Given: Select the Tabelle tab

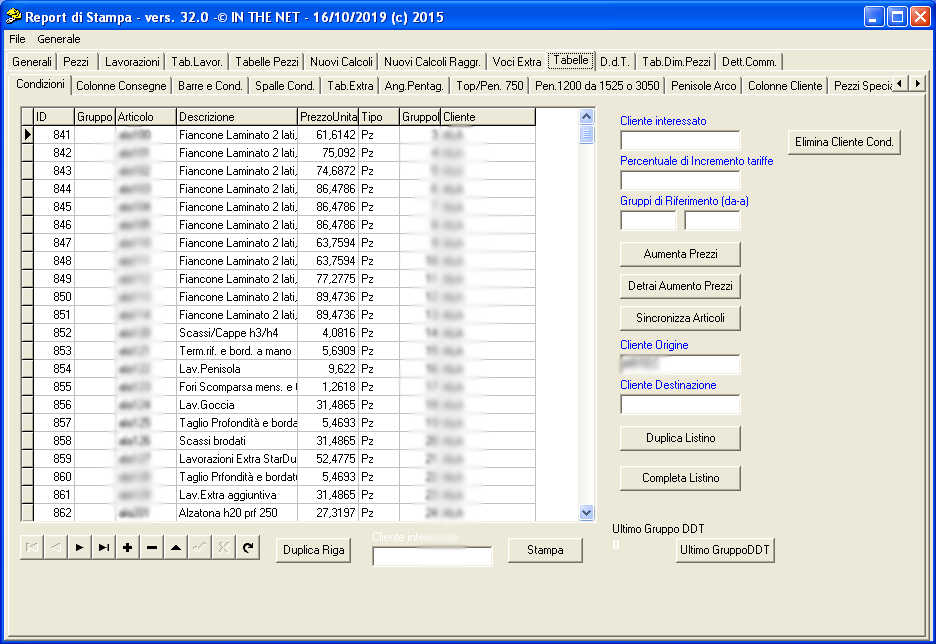Looking at the screenshot, I should pyautogui.click(x=571, y=60).
